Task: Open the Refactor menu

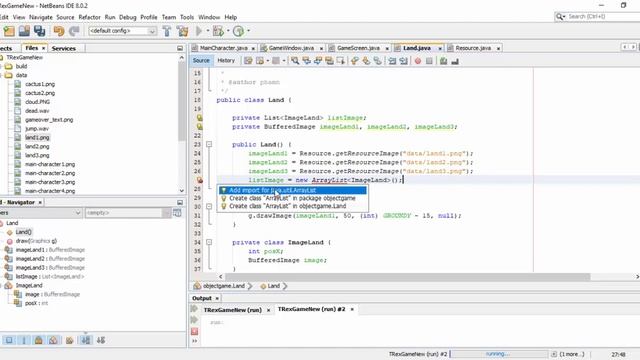Action: coord(89,17)
